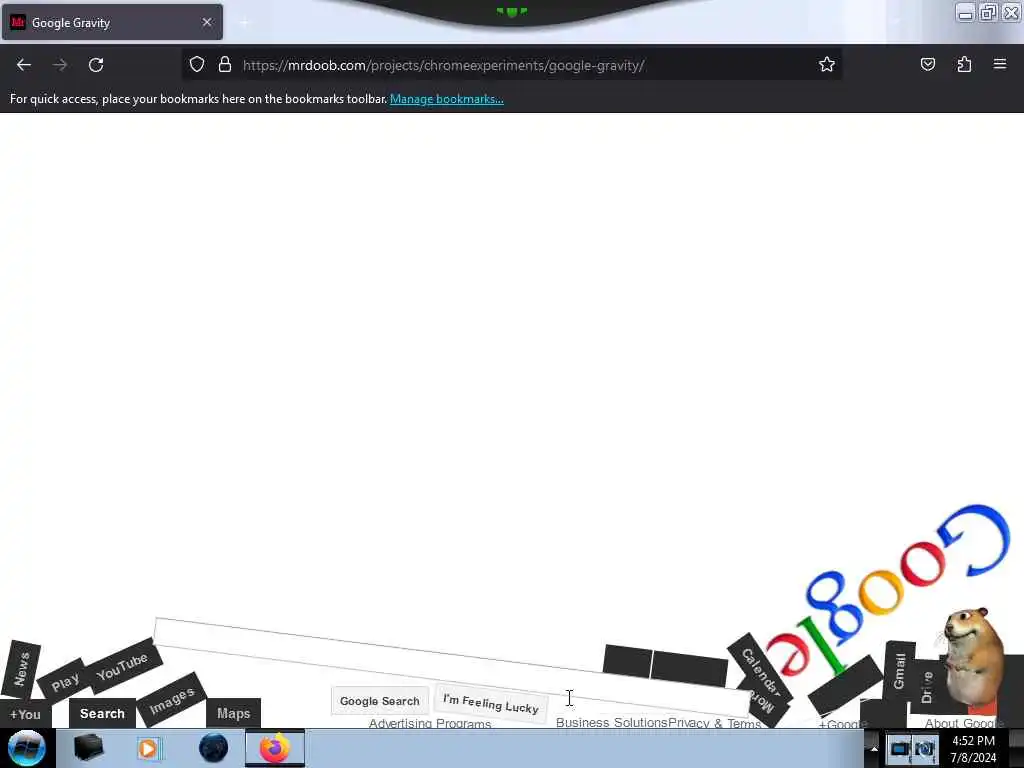Click the tilted News menu item
Image resolution: width=1024 pixels, height=768 pixels.
[x=21, y=669]
